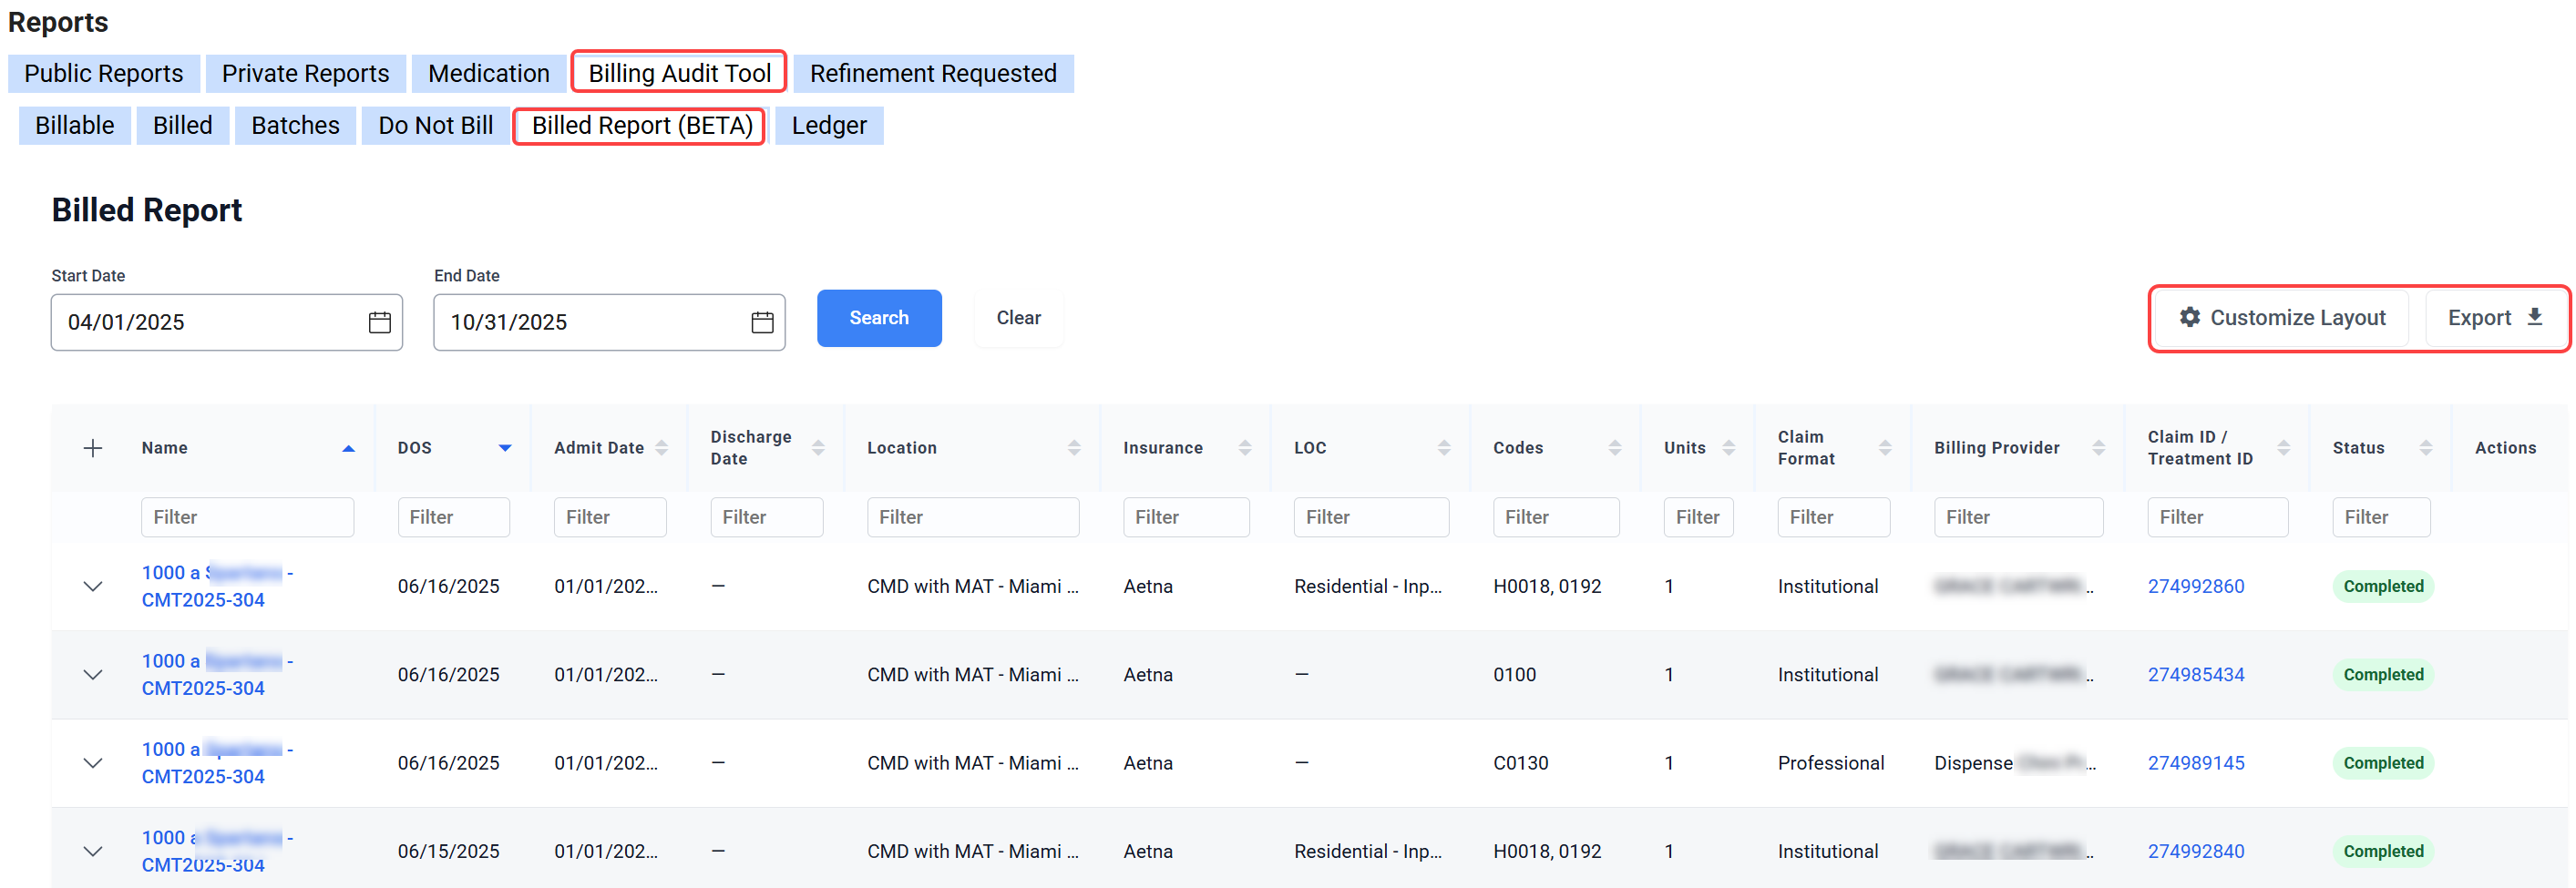Click the plus icon in table header

[93, 448]
